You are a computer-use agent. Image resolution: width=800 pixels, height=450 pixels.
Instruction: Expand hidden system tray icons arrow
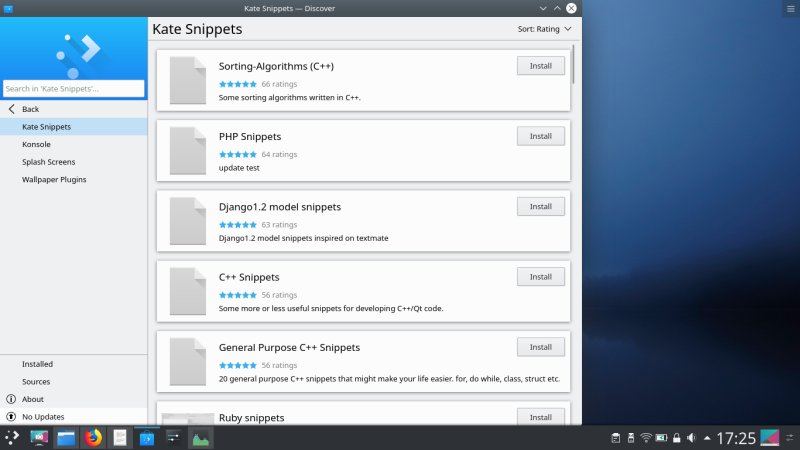click(707, 438)
